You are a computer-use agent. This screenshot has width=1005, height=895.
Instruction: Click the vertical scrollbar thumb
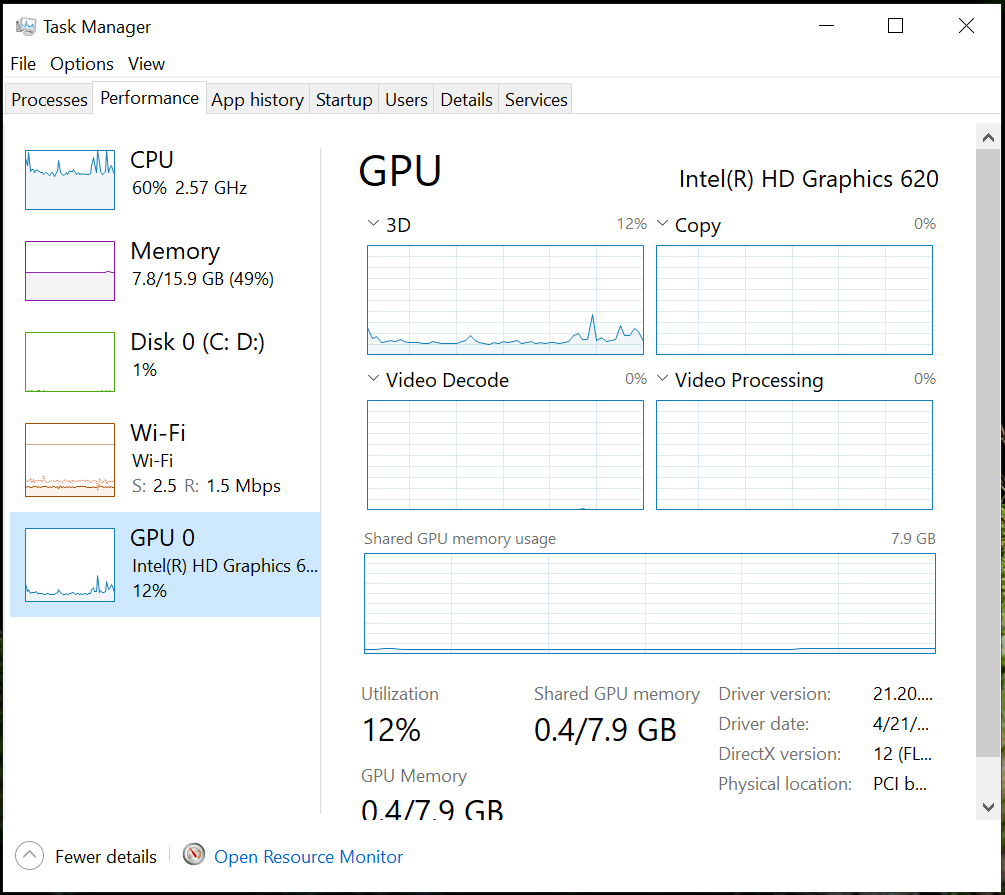point(988,453)
